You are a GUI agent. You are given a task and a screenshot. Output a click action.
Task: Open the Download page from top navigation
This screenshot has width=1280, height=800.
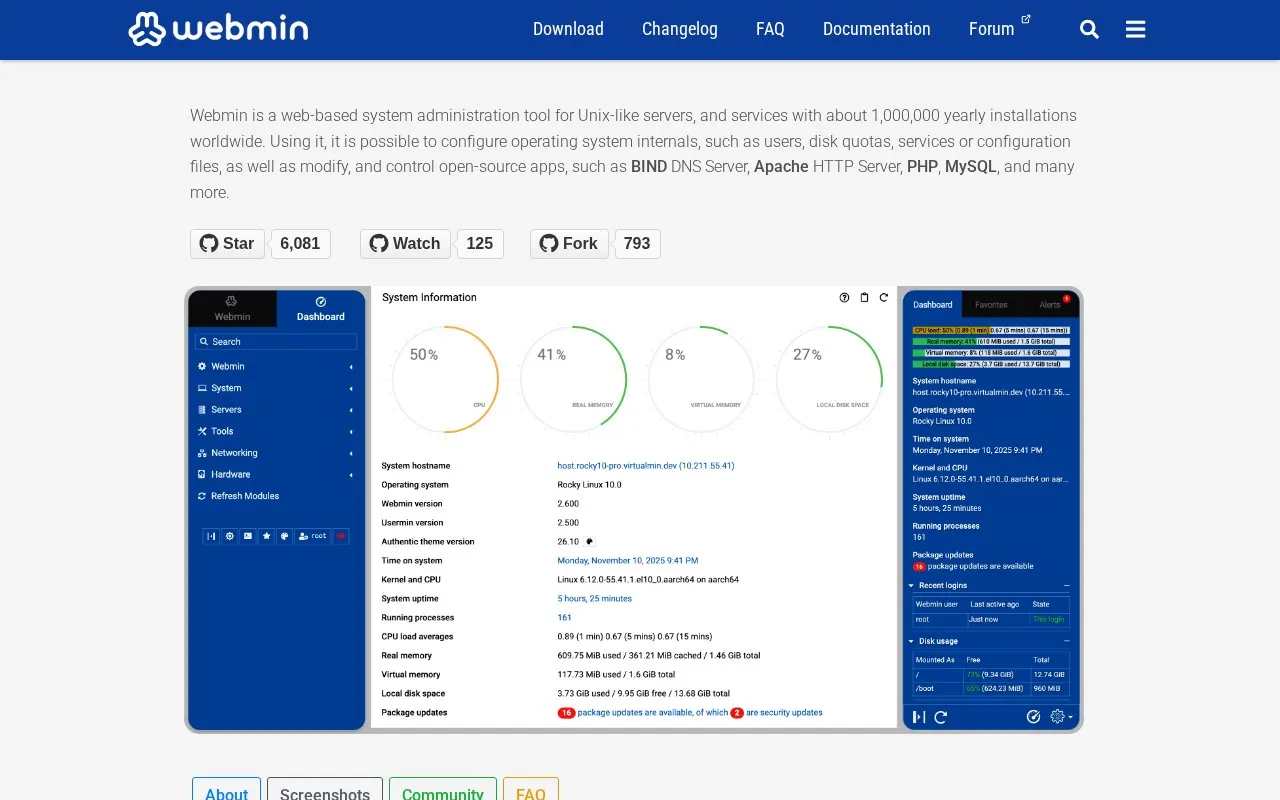[x=568, y=29]
